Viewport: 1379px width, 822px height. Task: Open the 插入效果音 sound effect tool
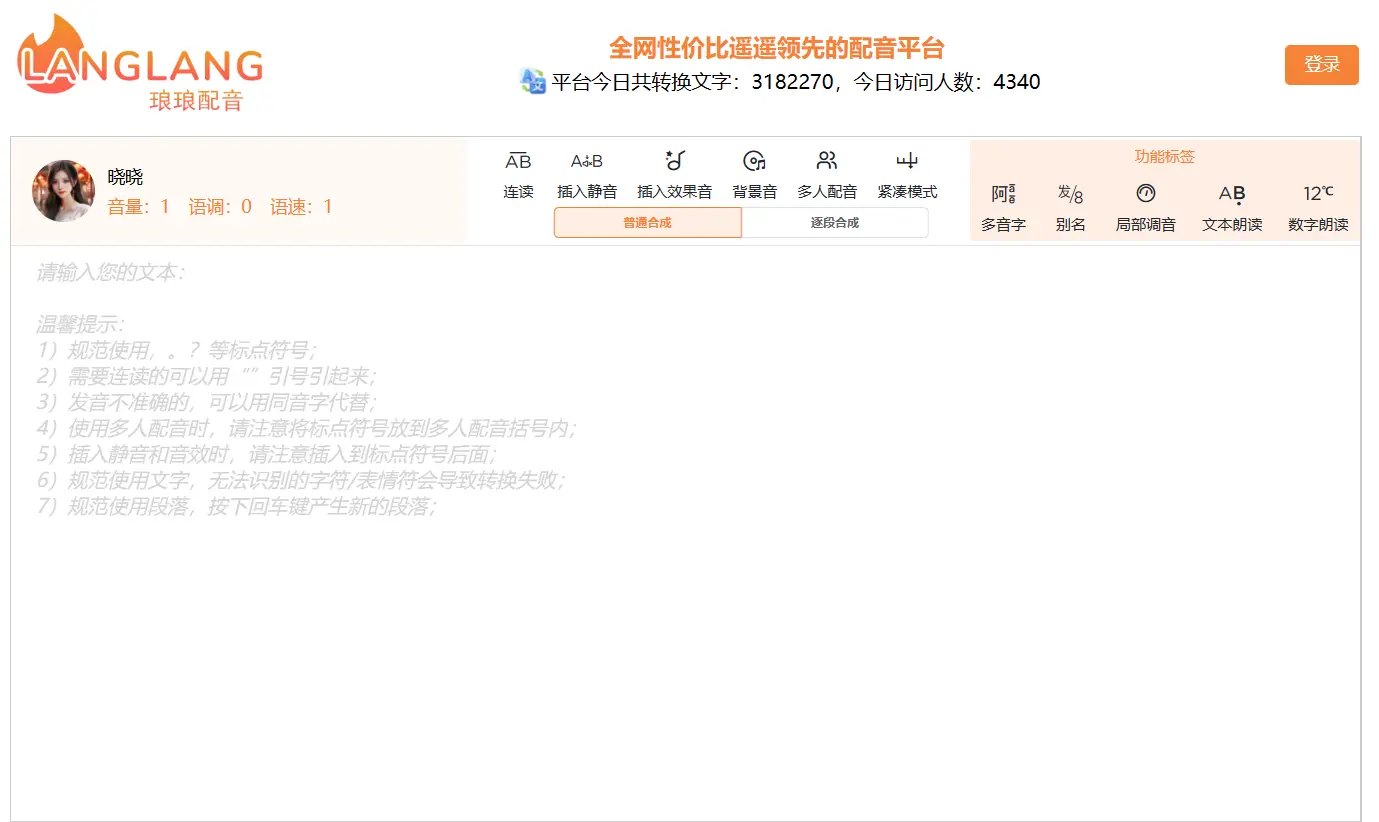[x=674, y=161]
